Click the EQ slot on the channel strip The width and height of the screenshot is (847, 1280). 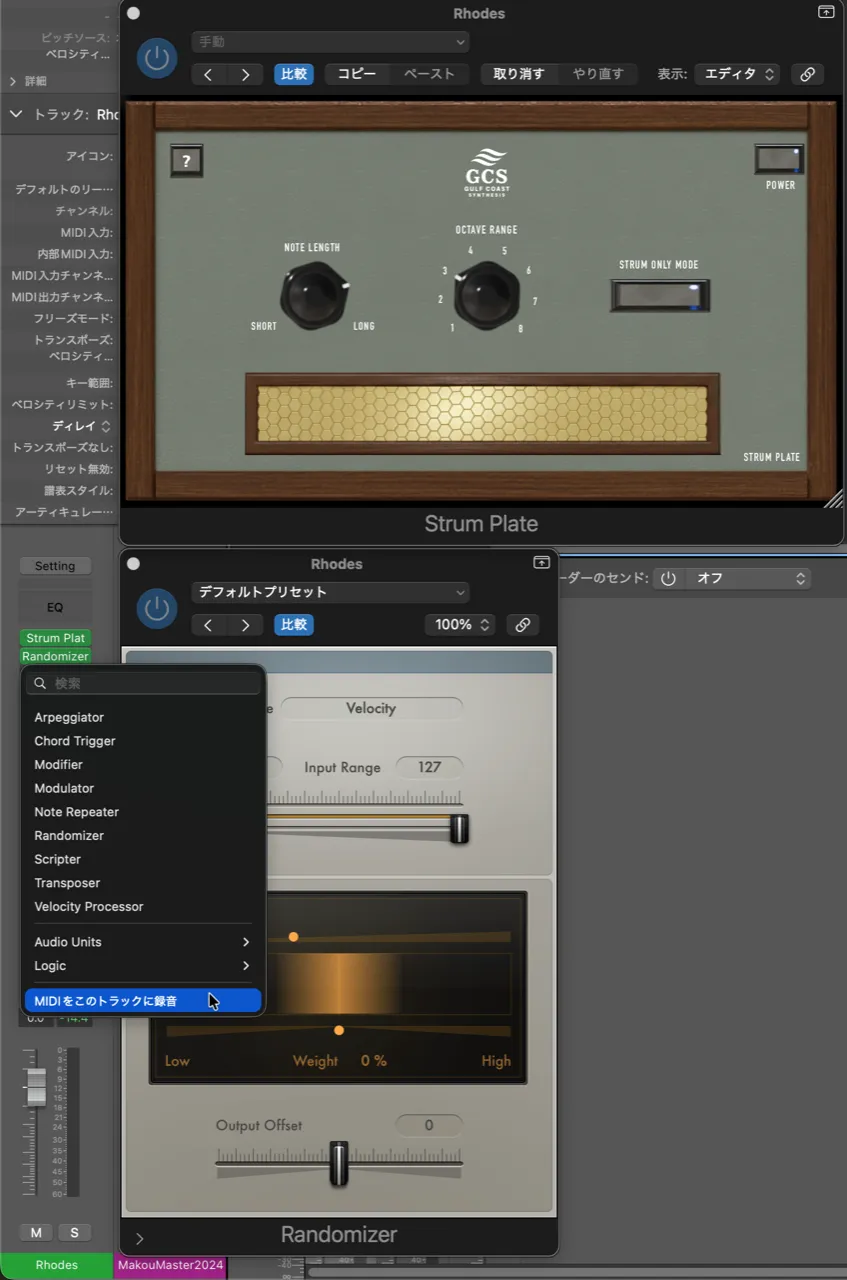[55, 607]
